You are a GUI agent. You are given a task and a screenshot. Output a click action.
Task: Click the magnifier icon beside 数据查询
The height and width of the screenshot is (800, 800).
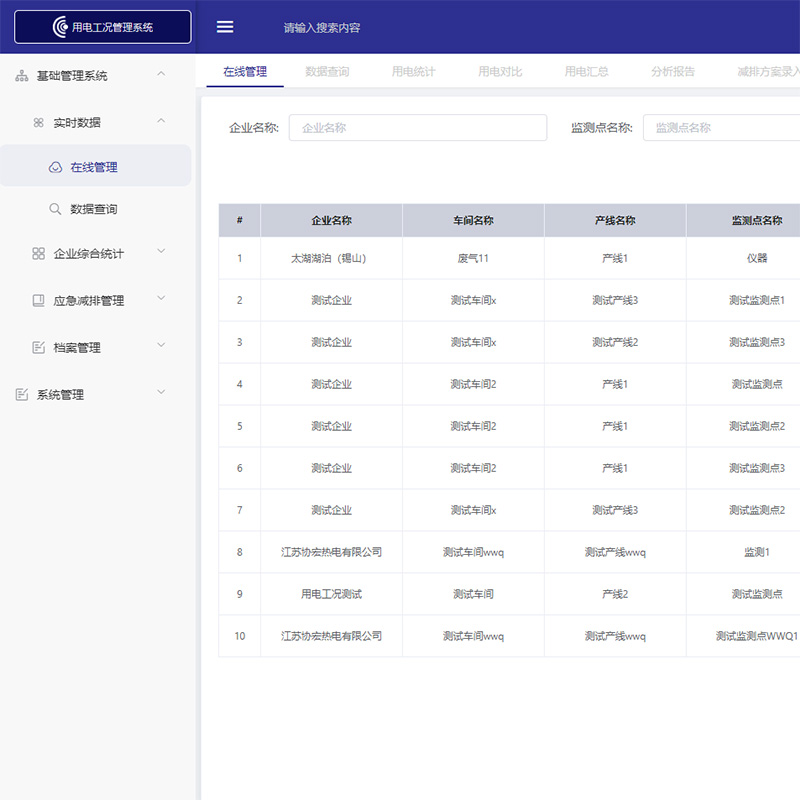point(57,209)
